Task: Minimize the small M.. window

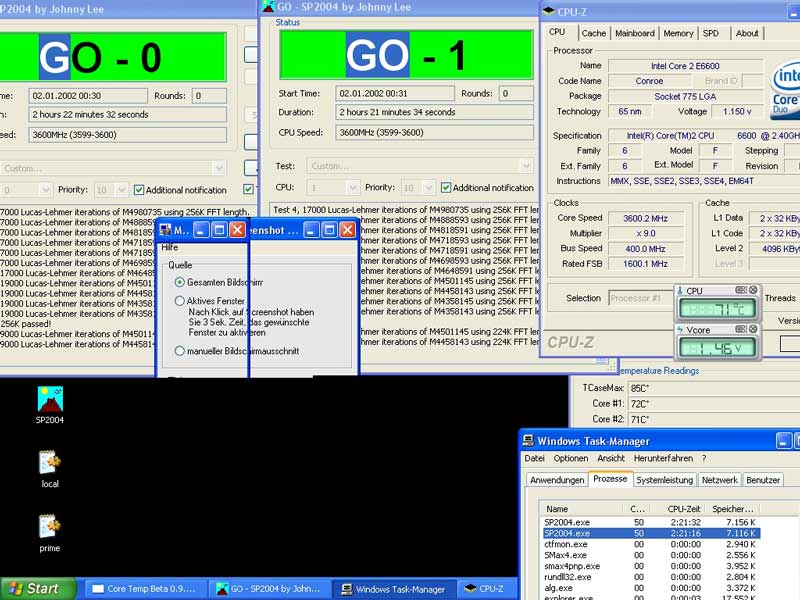Action: 201,230
